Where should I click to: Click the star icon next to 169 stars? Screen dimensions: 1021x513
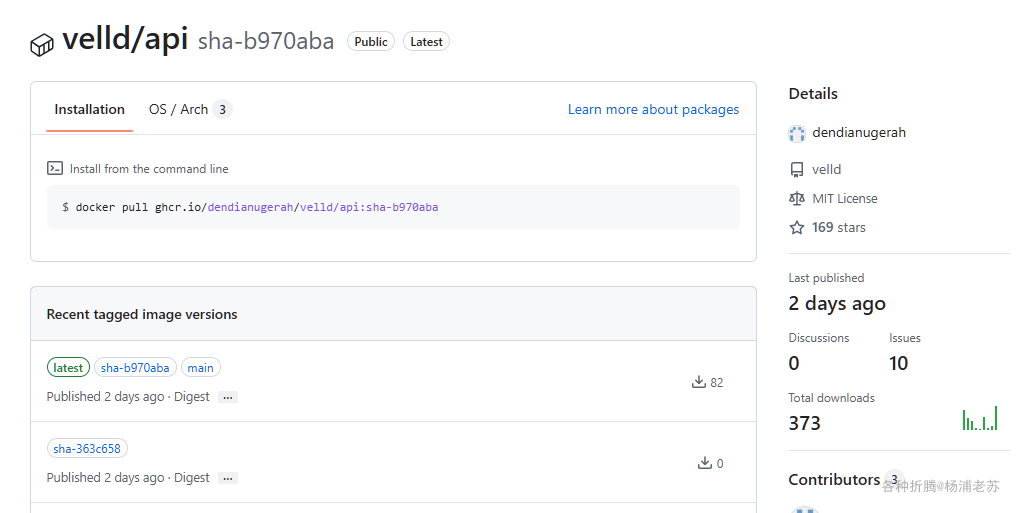797,228
